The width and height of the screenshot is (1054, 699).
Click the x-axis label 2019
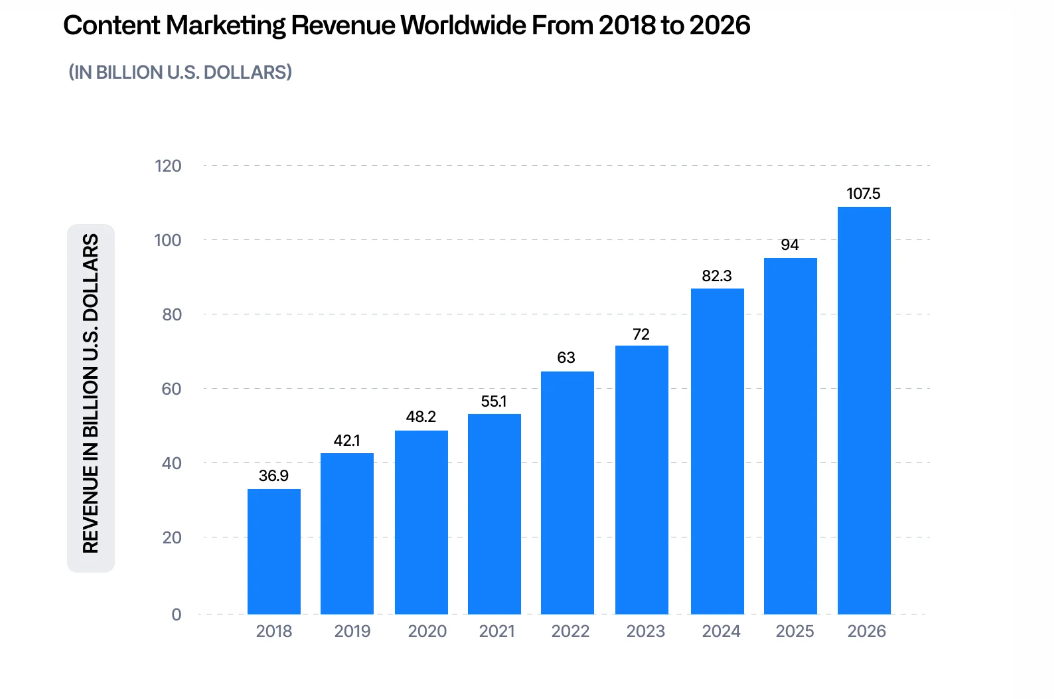tap(352, 631)
